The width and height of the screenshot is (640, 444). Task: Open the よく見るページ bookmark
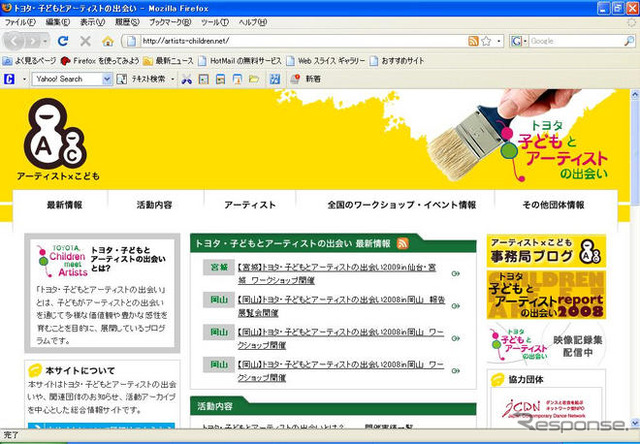(x=29, y=61)
